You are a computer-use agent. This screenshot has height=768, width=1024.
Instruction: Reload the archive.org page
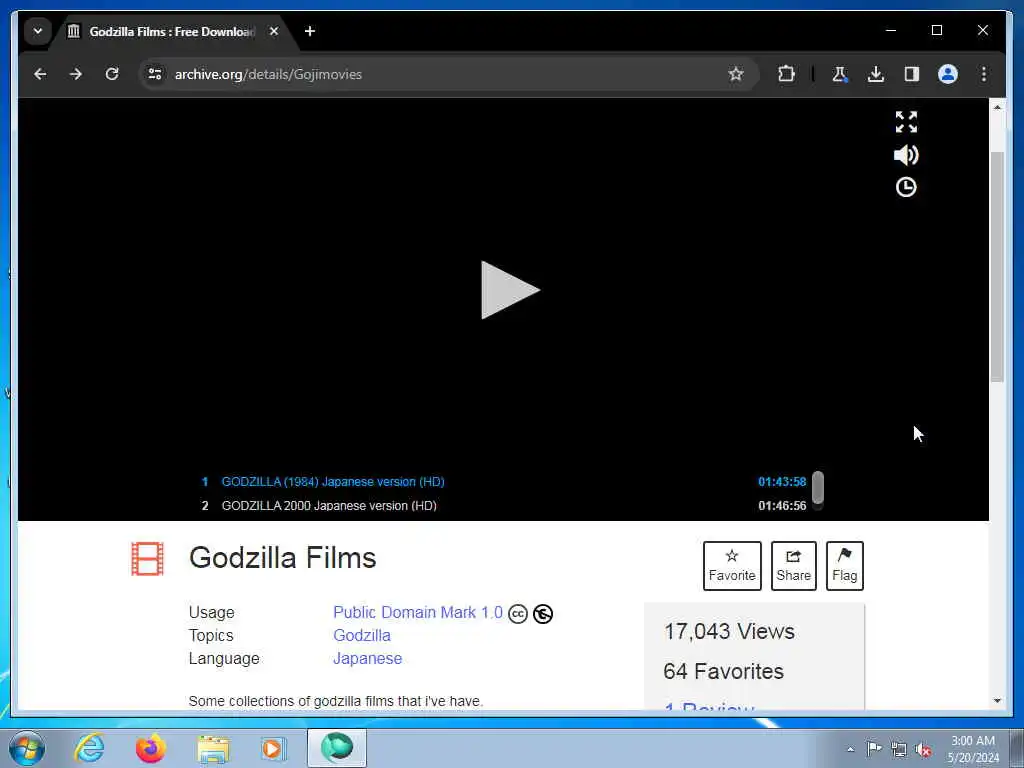point(112,74)
